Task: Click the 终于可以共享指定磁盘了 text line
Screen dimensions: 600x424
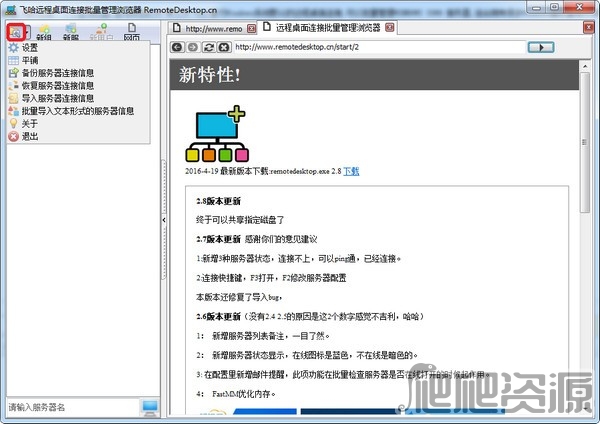Action: (240, 220)
